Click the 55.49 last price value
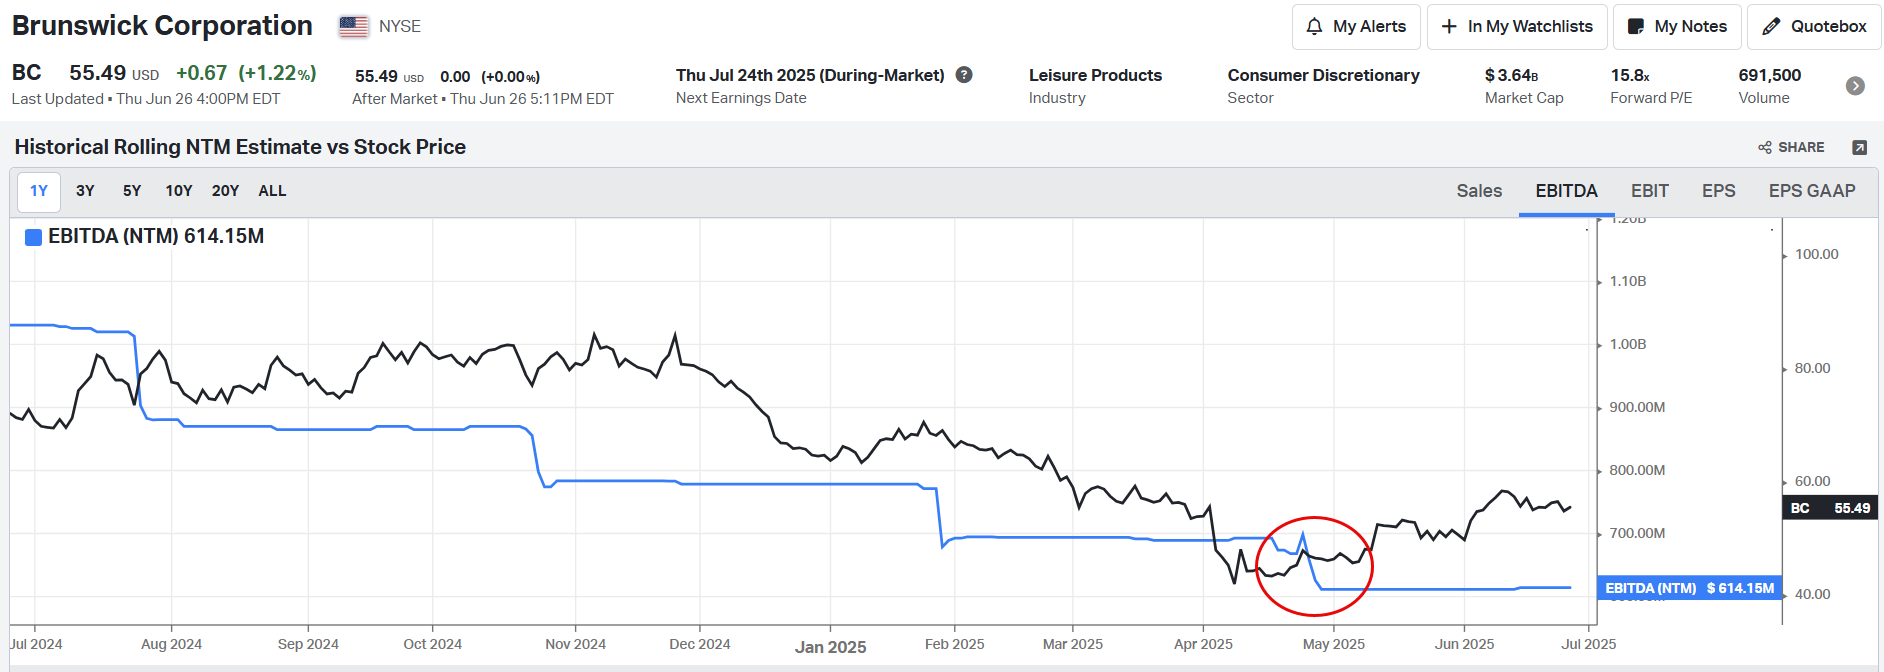 click(x=98, y=73)
